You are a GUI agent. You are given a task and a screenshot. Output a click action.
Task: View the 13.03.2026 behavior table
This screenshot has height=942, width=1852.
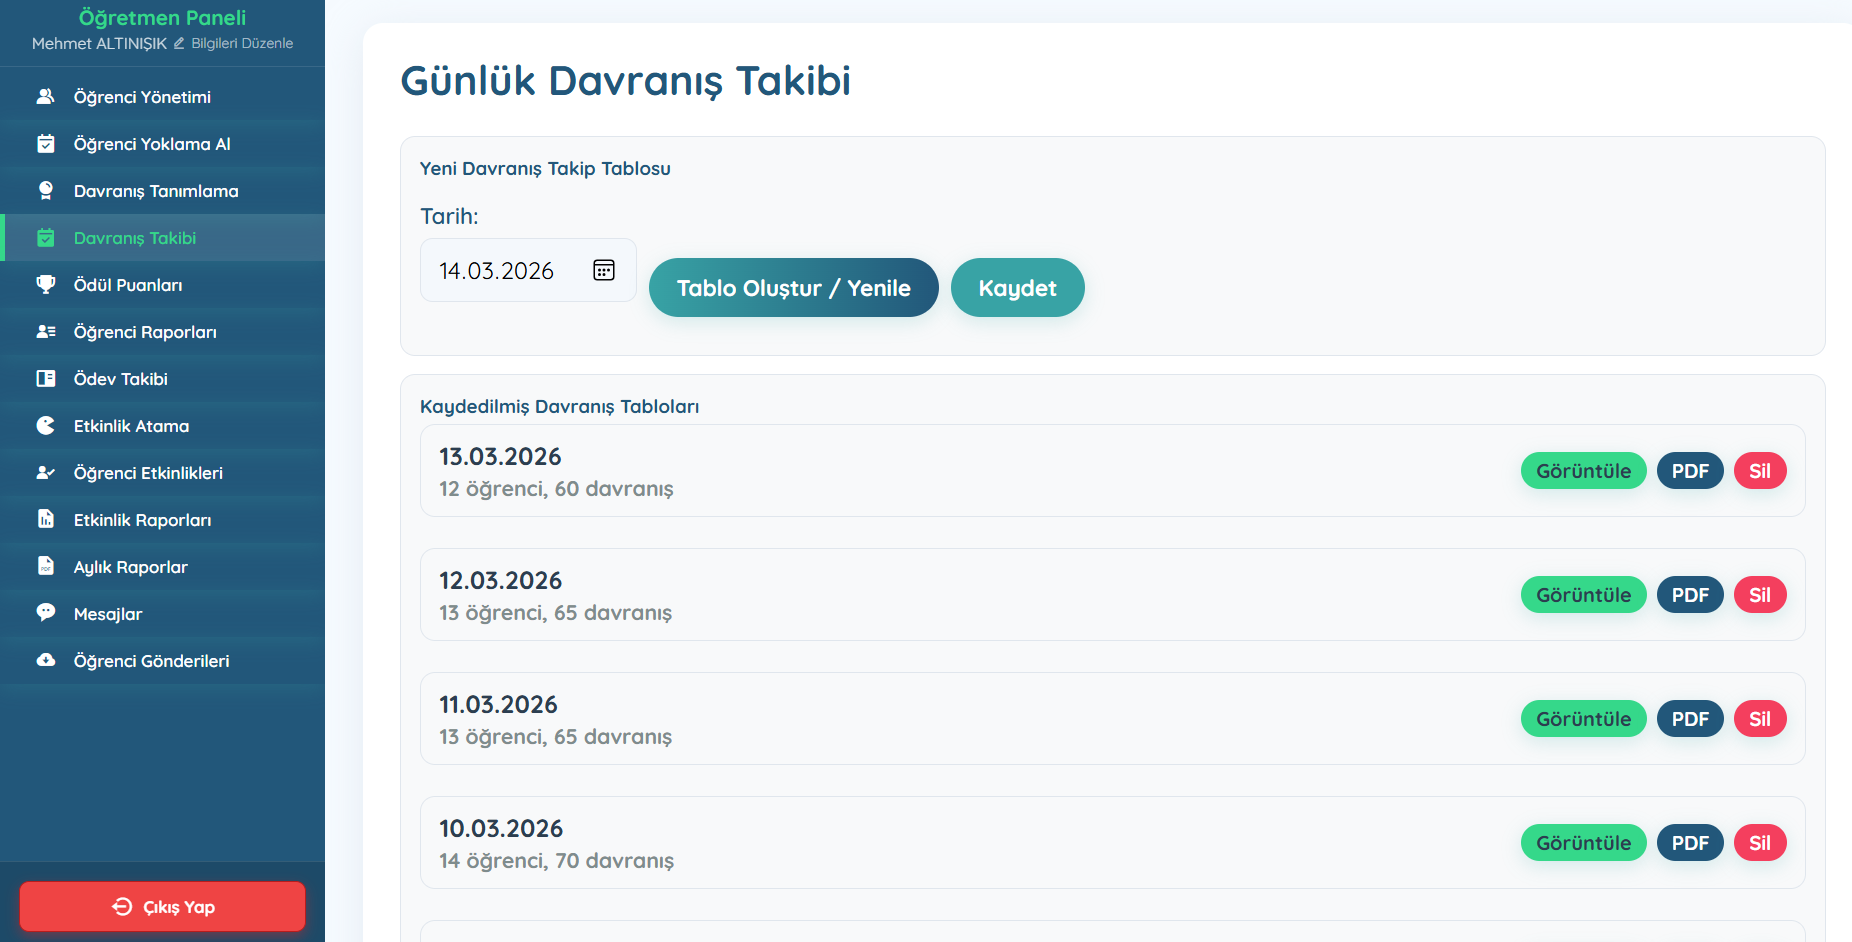pyautogui.click(x=1583, y=471)
